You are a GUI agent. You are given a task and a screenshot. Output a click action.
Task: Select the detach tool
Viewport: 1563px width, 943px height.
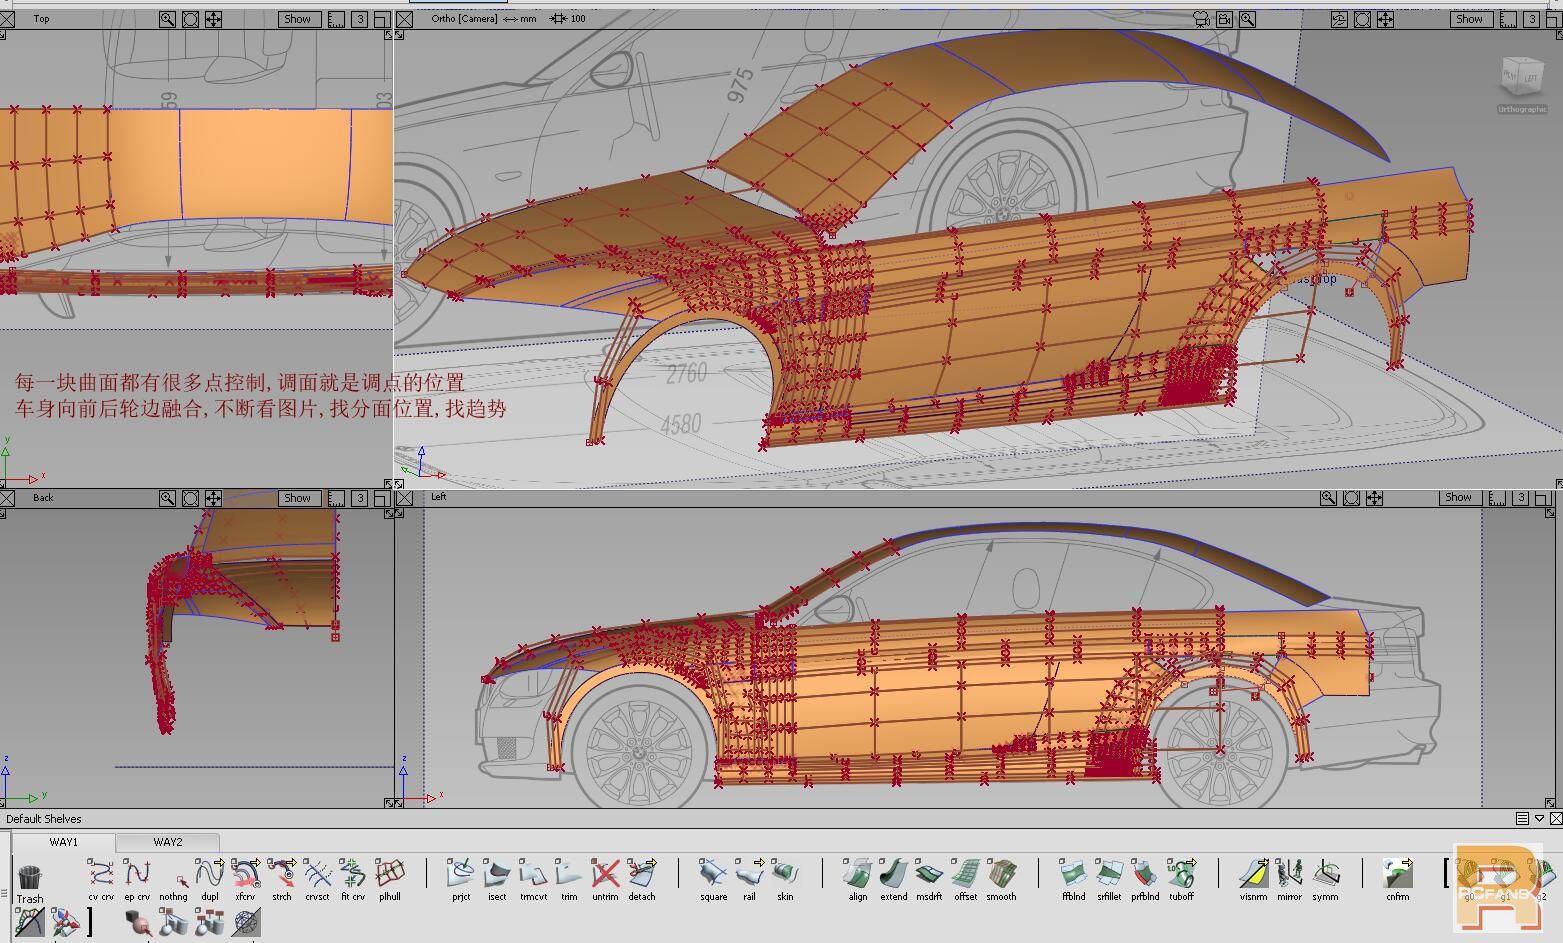click(642, 880)
